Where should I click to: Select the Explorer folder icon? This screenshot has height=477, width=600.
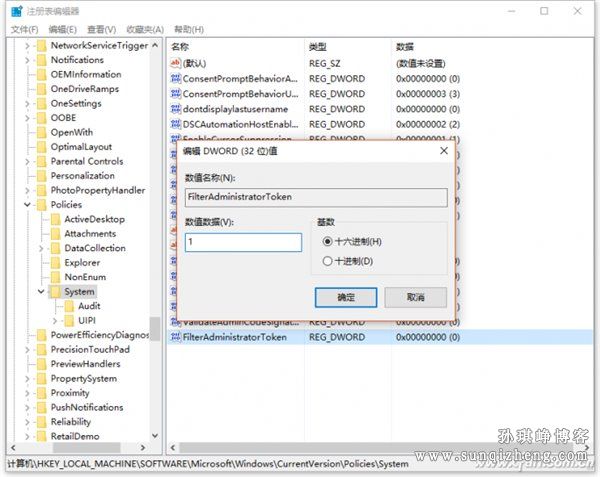tap(55, 263)
